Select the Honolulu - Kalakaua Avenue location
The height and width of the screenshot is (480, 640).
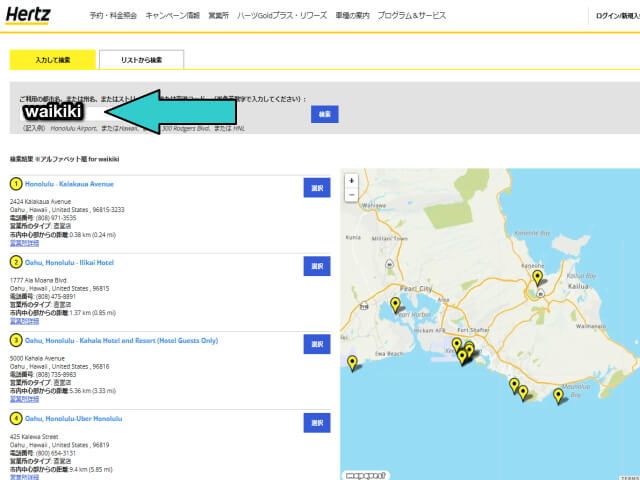click(317, 187)
